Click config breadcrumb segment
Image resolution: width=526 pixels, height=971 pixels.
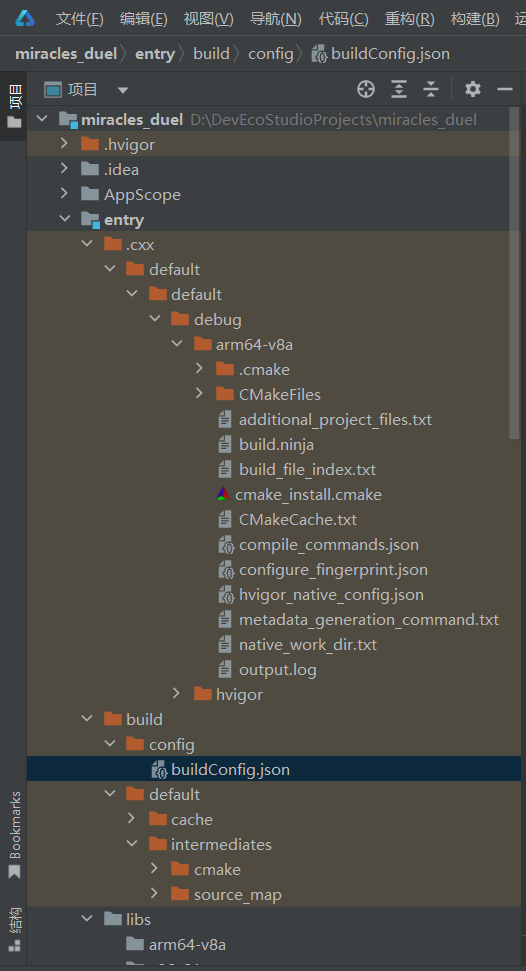[271, 54]
